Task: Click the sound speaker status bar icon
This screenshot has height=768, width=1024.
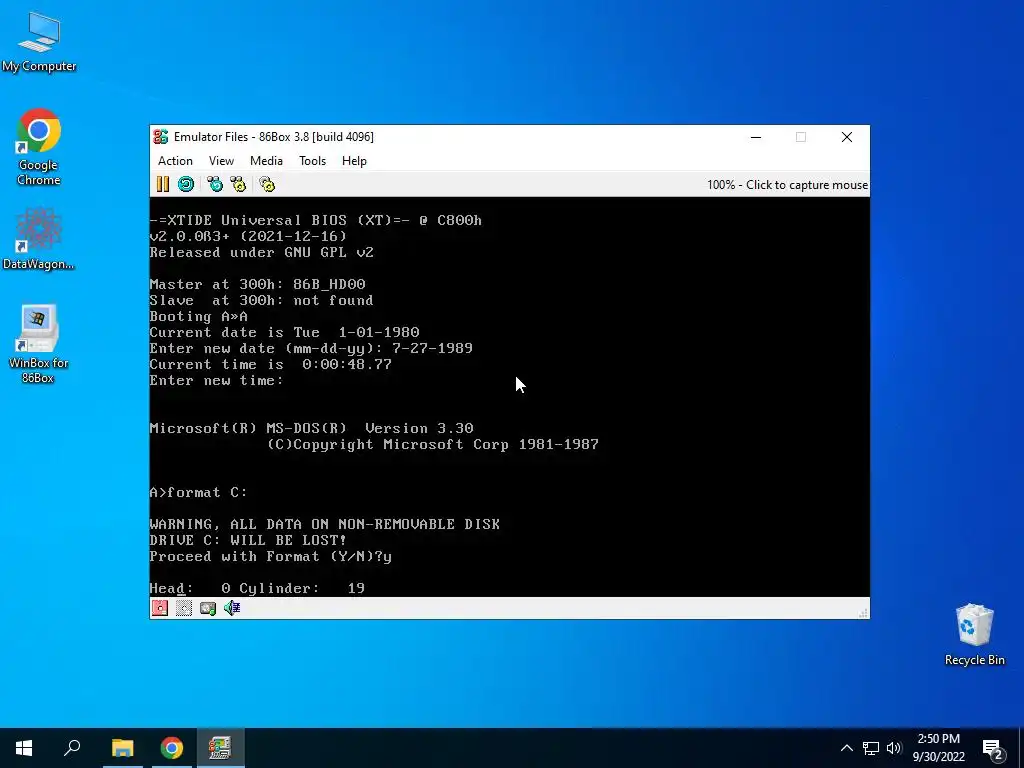Action: pos(232,608)
